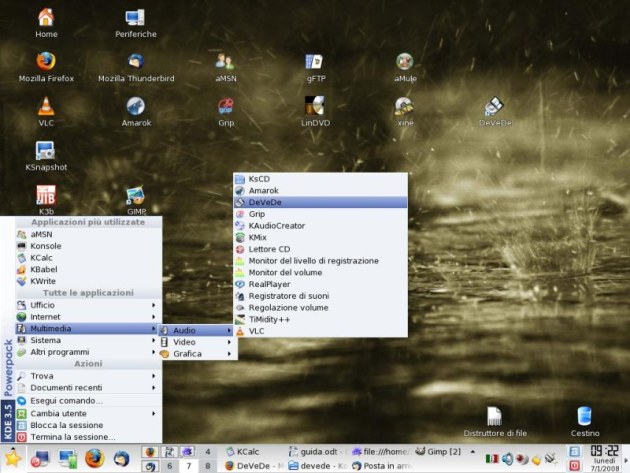The width and height of the screenshot is (630, 473).
Task: Expand the Grafica submenu
Action: (x=187, y=354)
